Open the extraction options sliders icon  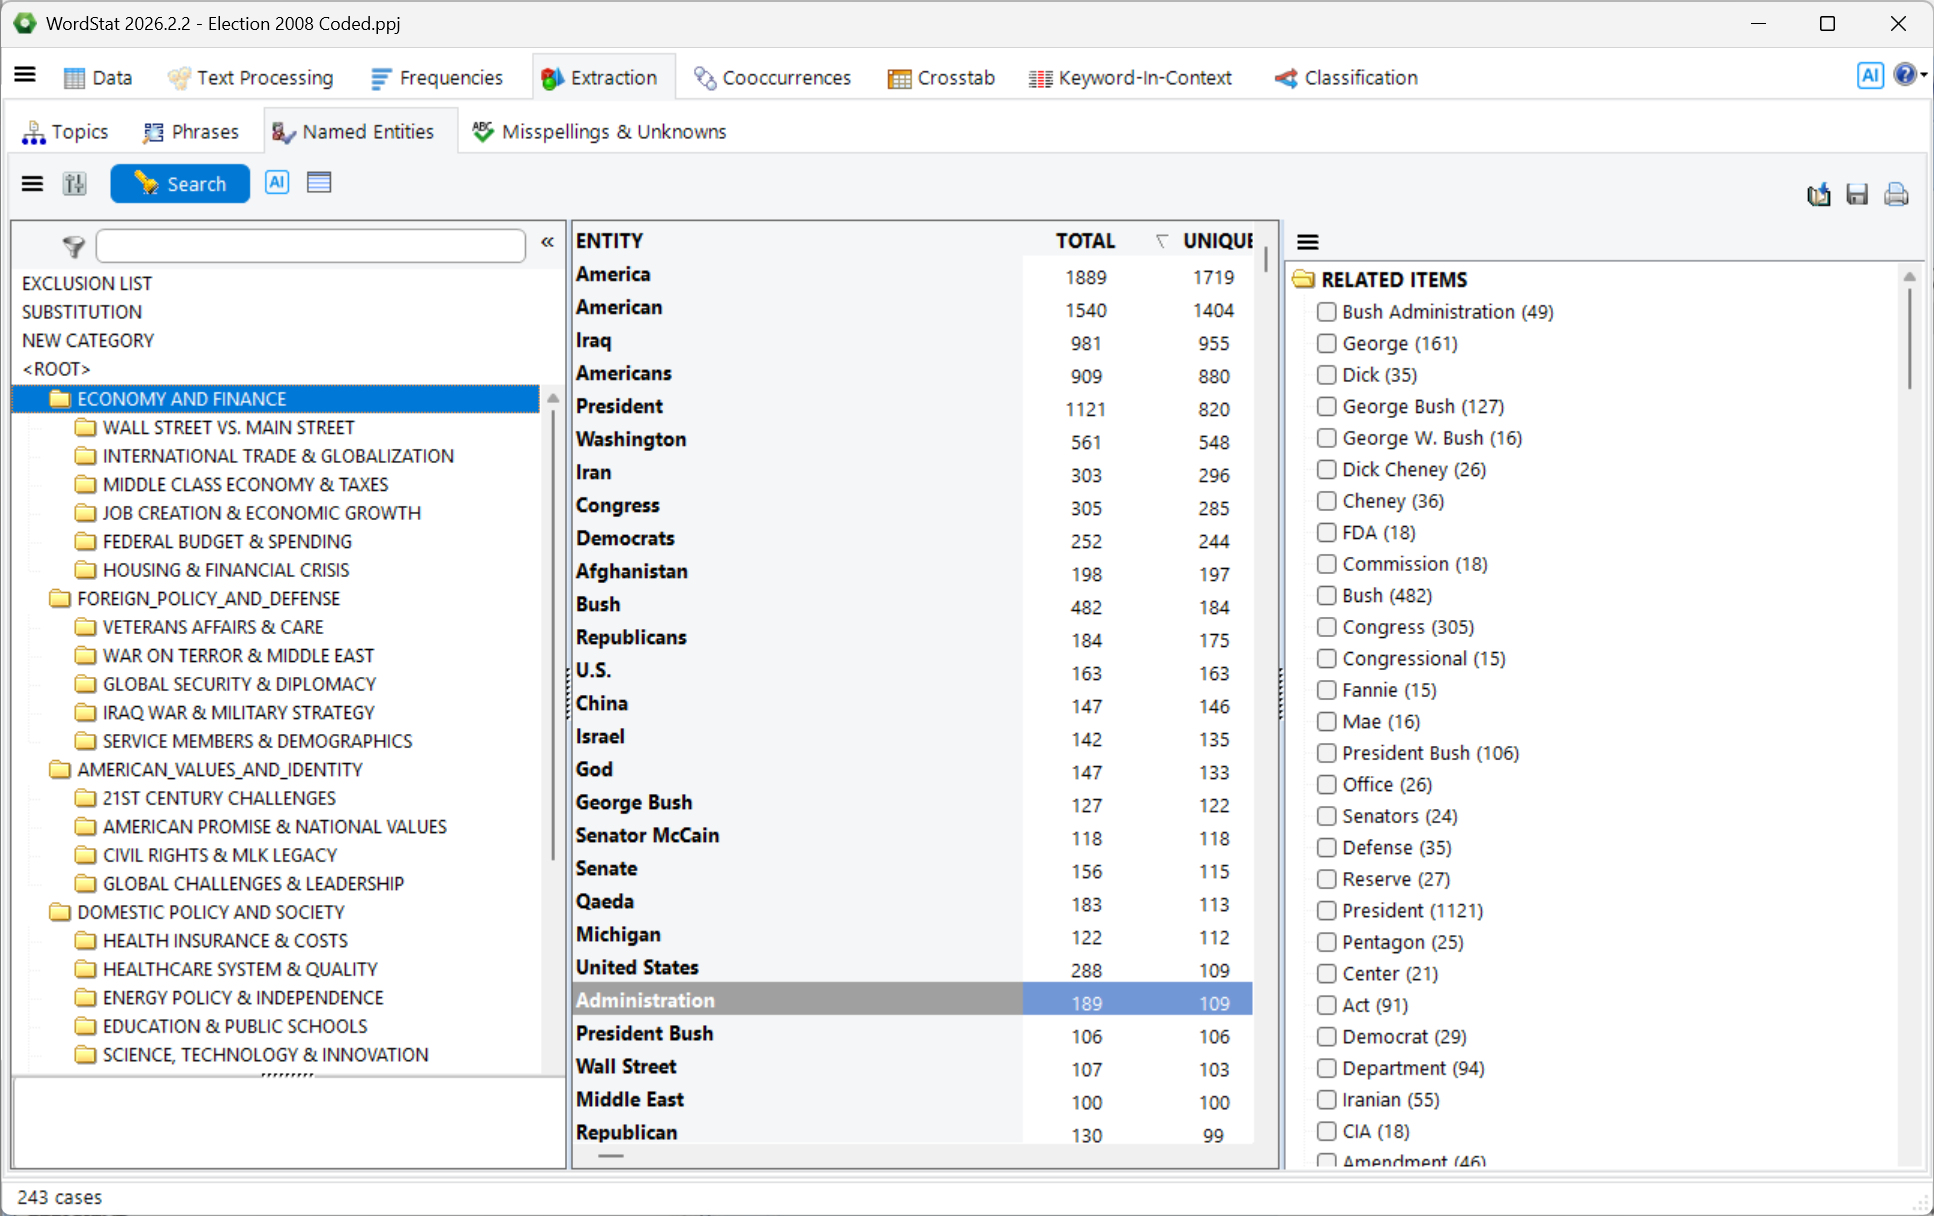coord(75,184)
